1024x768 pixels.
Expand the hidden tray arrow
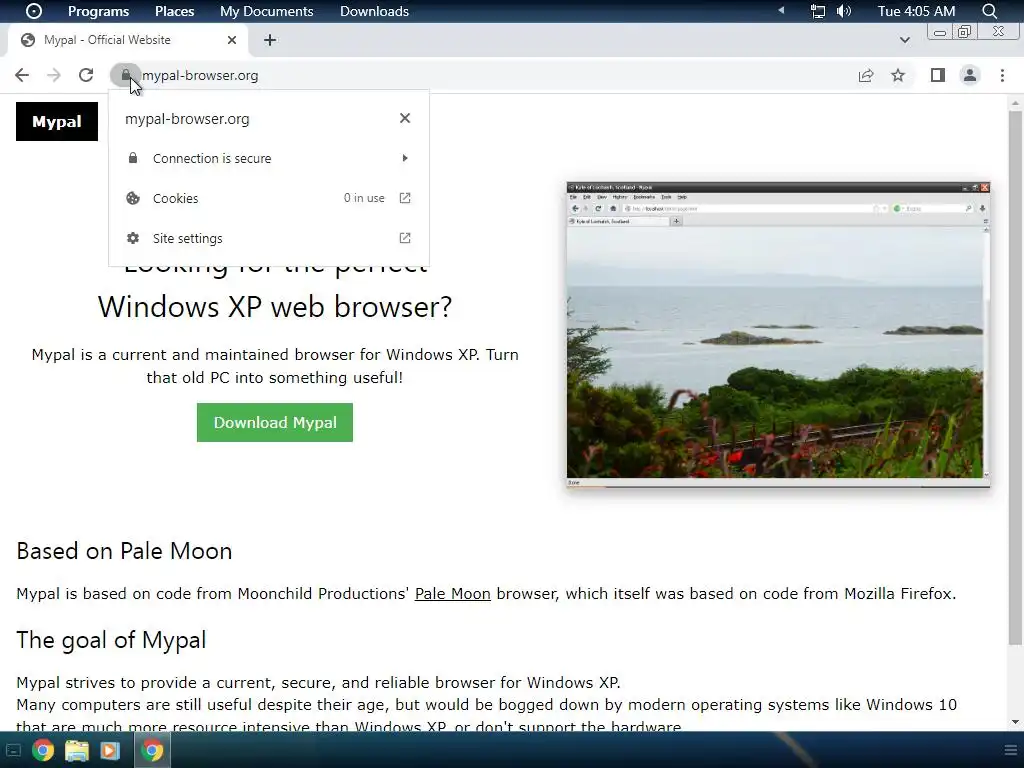coord(781,10)
